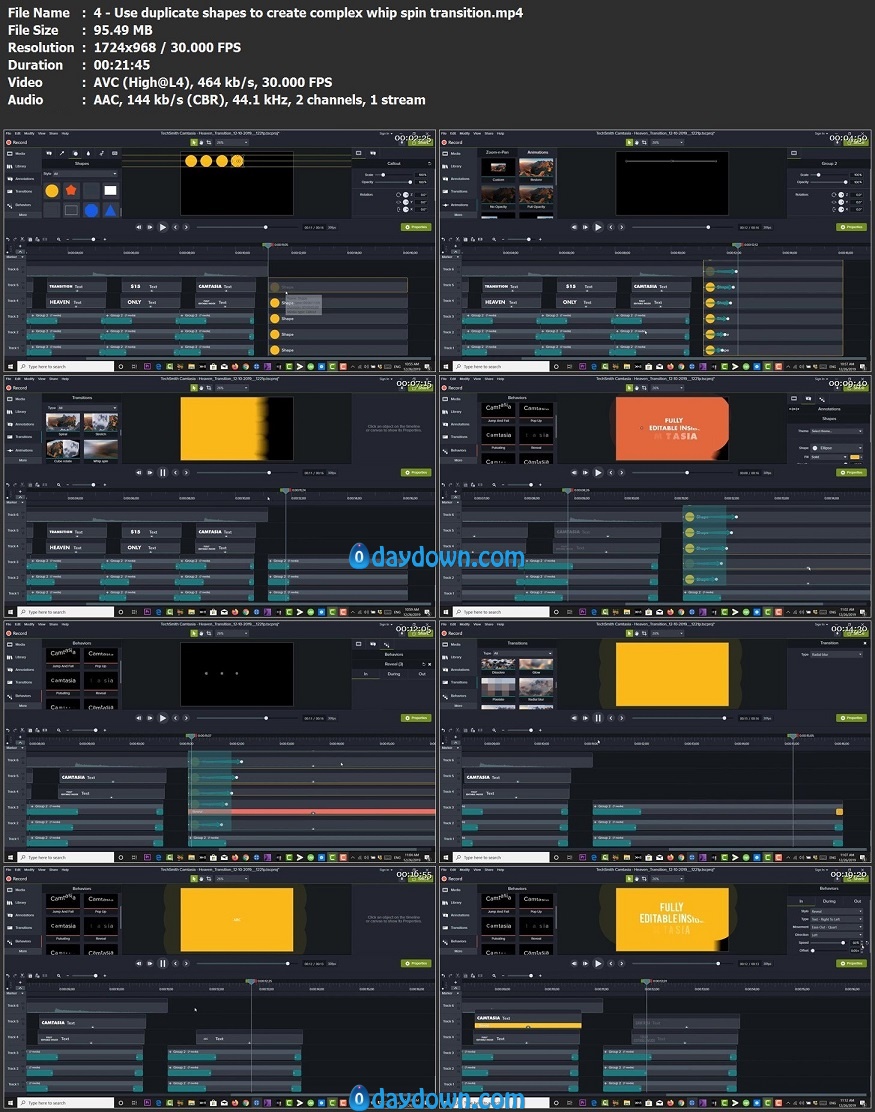The image size is (875, 1112).
Task: Select $15 Text clip in 00:07:15 frame
Action: tap(152, 532)
